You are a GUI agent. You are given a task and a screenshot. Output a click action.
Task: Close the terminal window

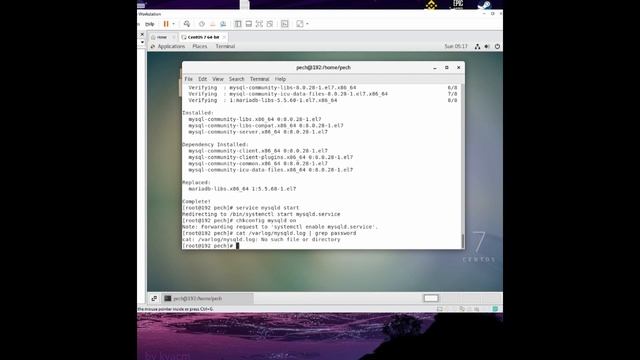point(459,68)
